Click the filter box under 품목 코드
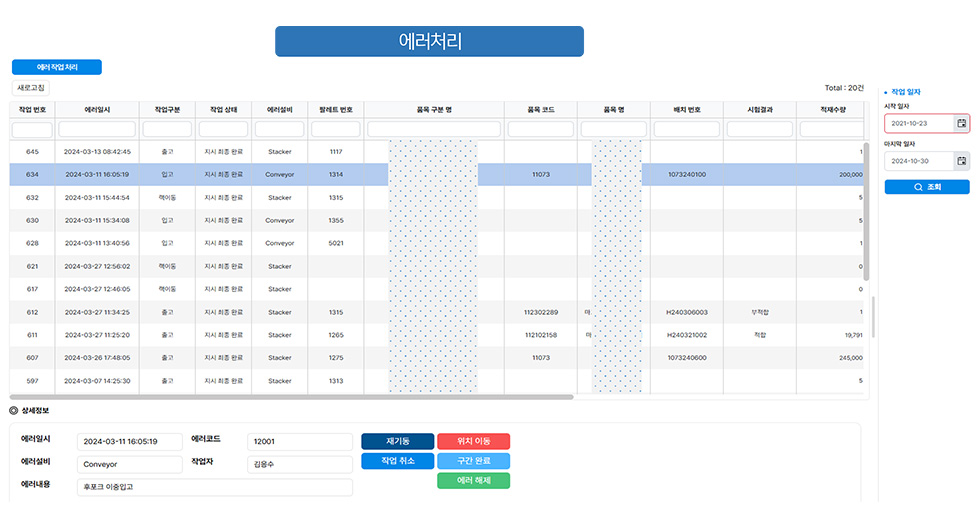This screenshot has height=523, width=980. point(540,129)
